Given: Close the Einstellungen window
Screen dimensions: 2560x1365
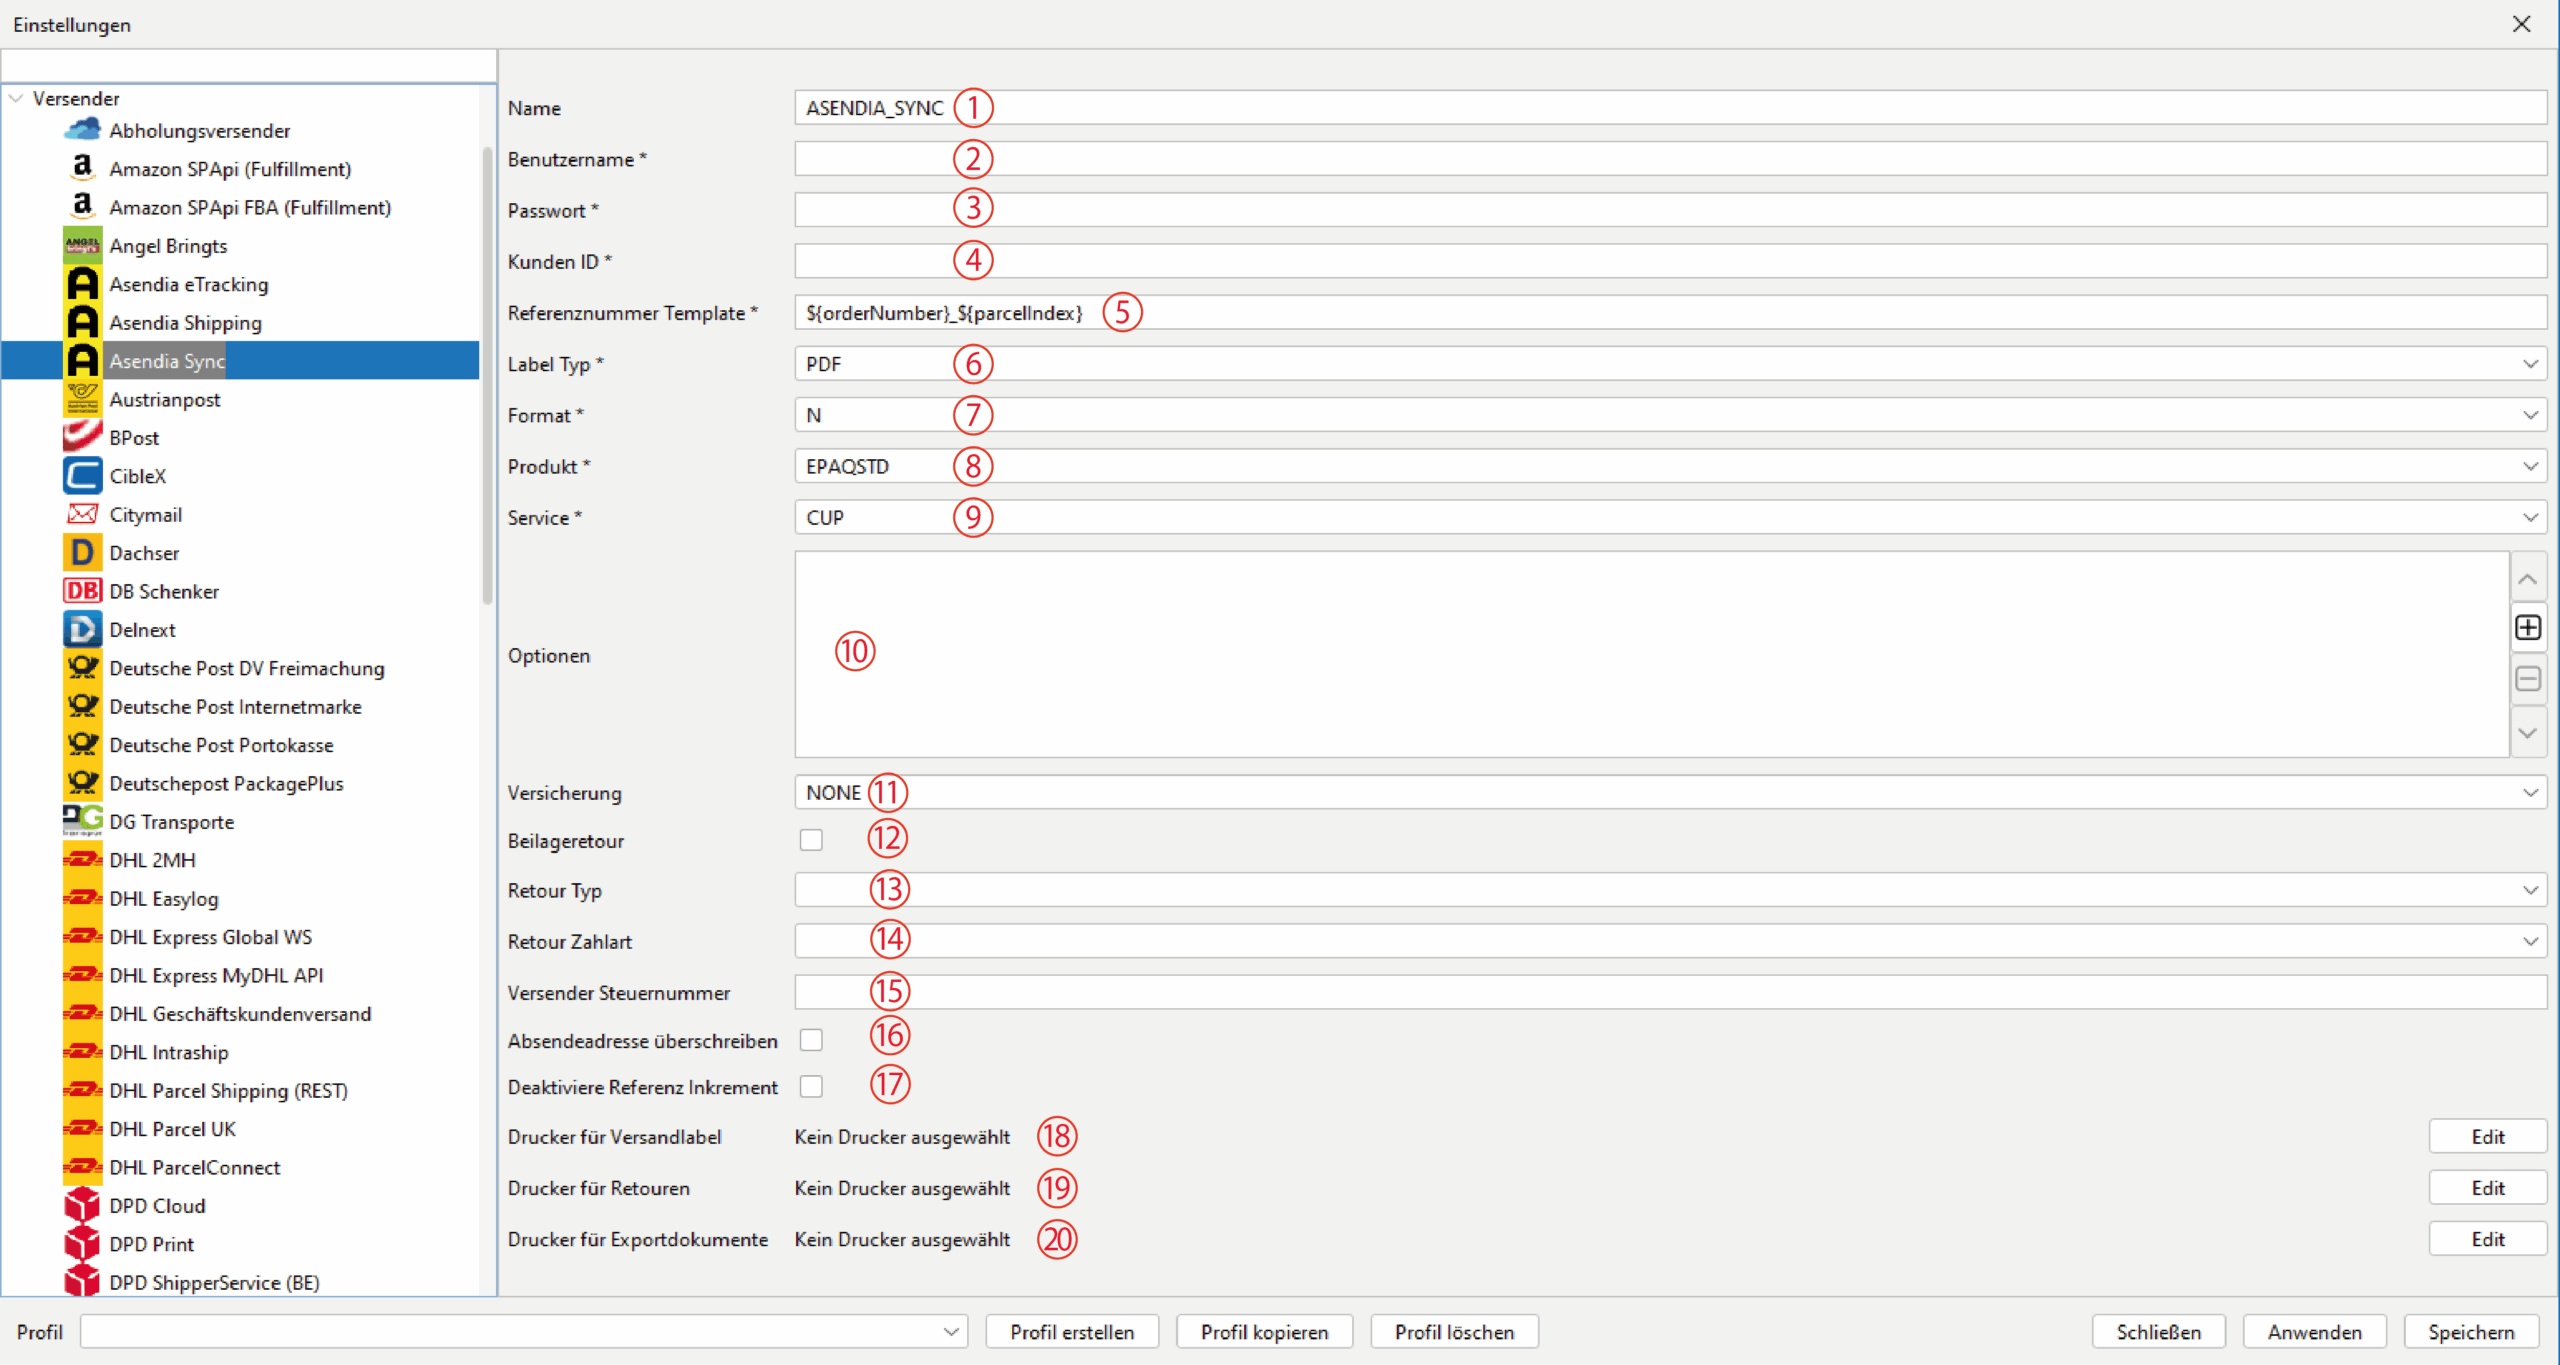Looking at the screenshot, I should point(2521,24).
